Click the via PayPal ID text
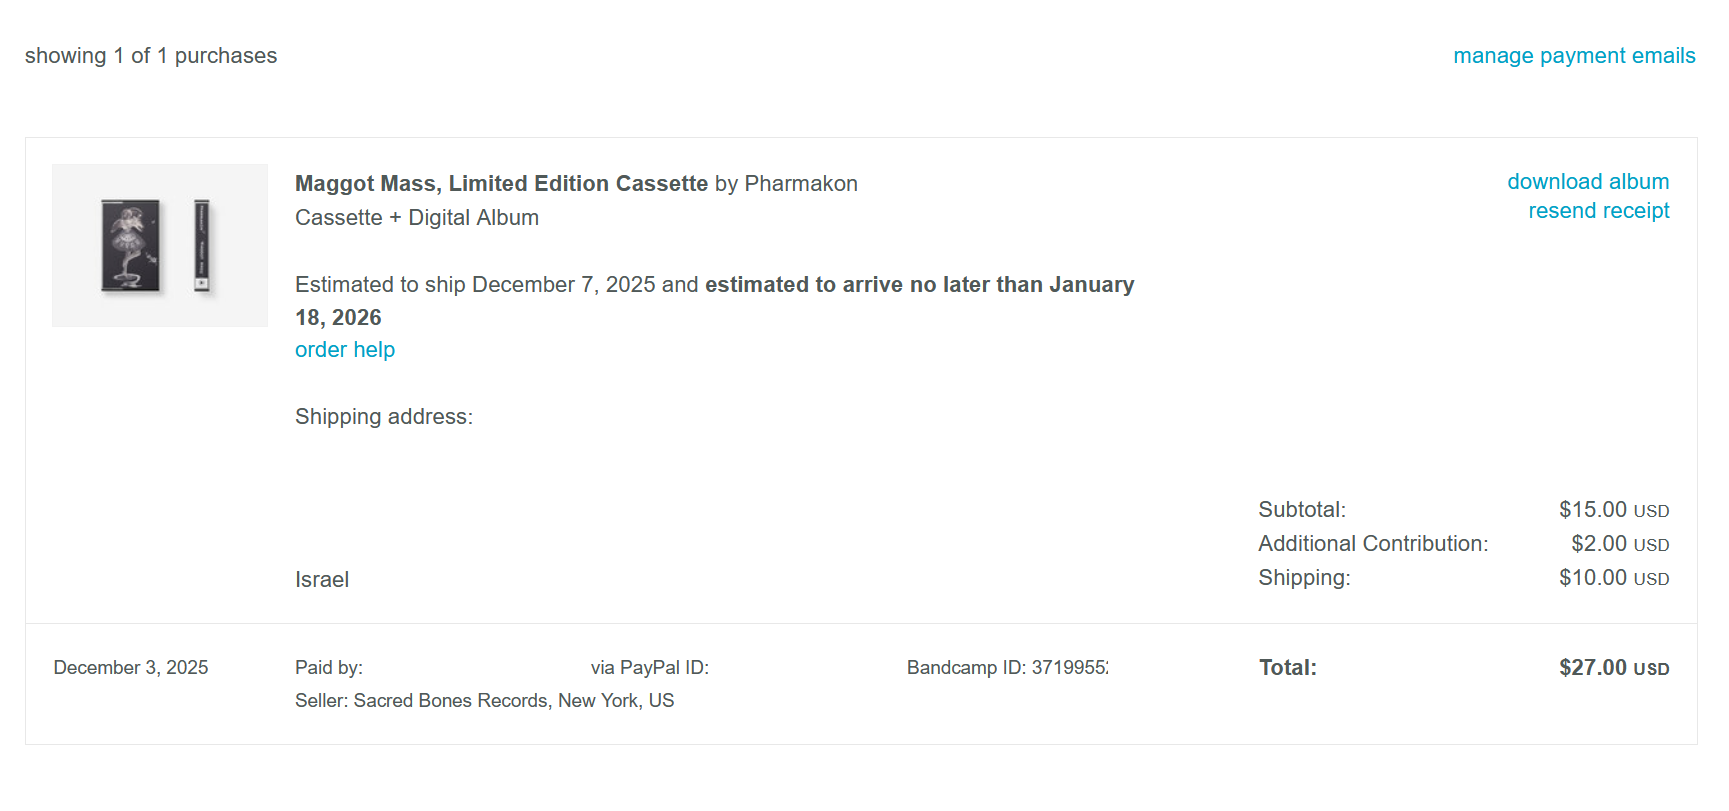 click(x=649, y=668)
